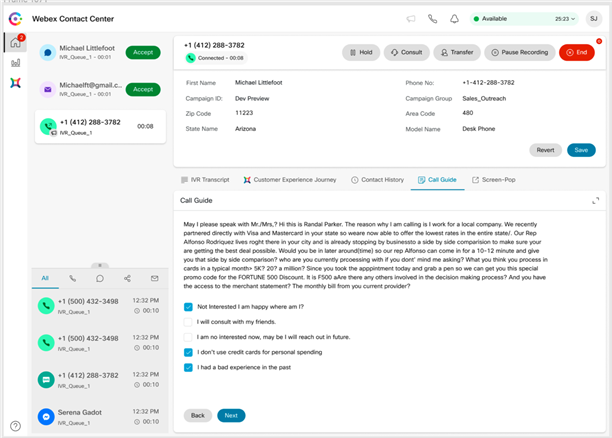Open the Customer Experience sidebar icon
This screenshot has width=612, height=438.
[15, 83]
